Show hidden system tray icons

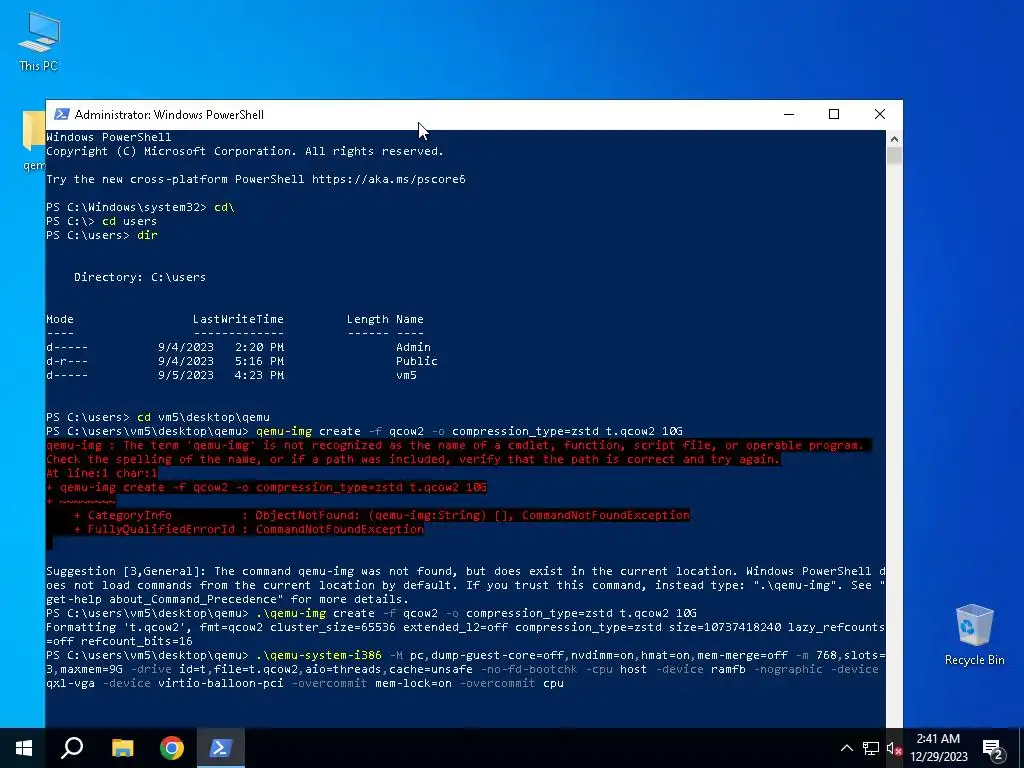[846, 748]
